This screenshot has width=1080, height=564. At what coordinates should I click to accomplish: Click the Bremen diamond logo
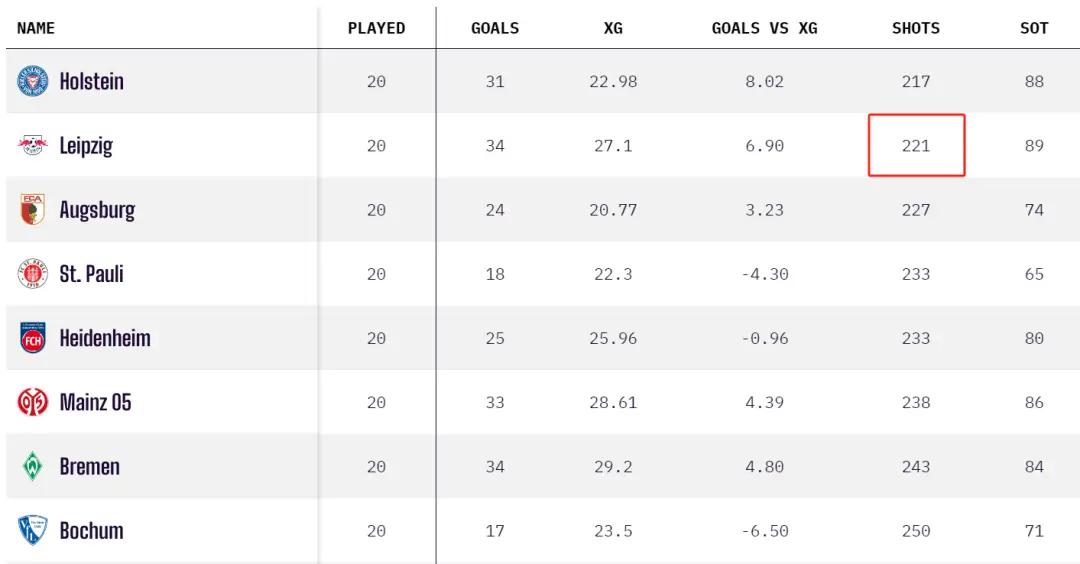[x=32, y=466]
